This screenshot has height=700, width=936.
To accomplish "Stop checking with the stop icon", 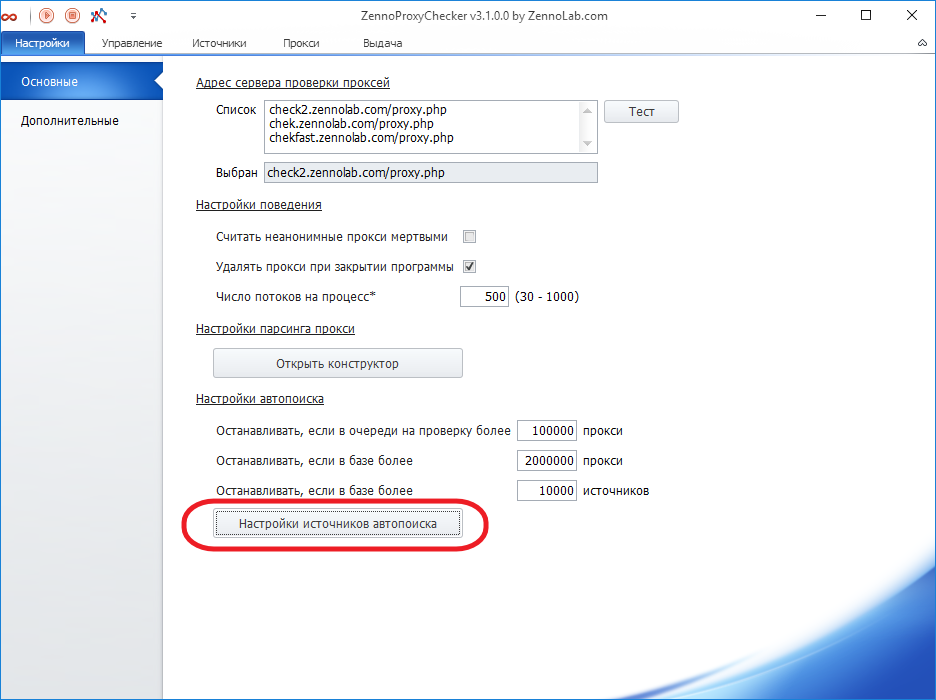I will [x=72, y=16].
